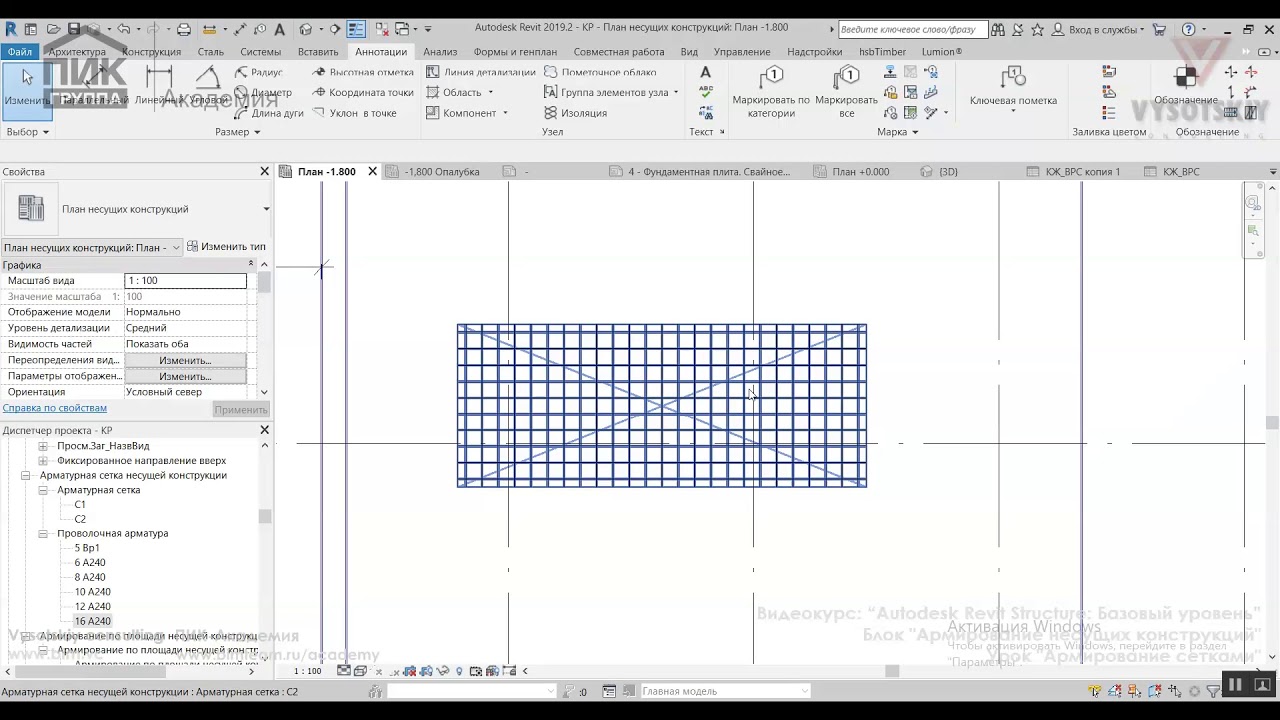1280x720 pixels.
Task: Click the Project Browser vertical scrollbar thumb
Action: (x=264, y=516)
